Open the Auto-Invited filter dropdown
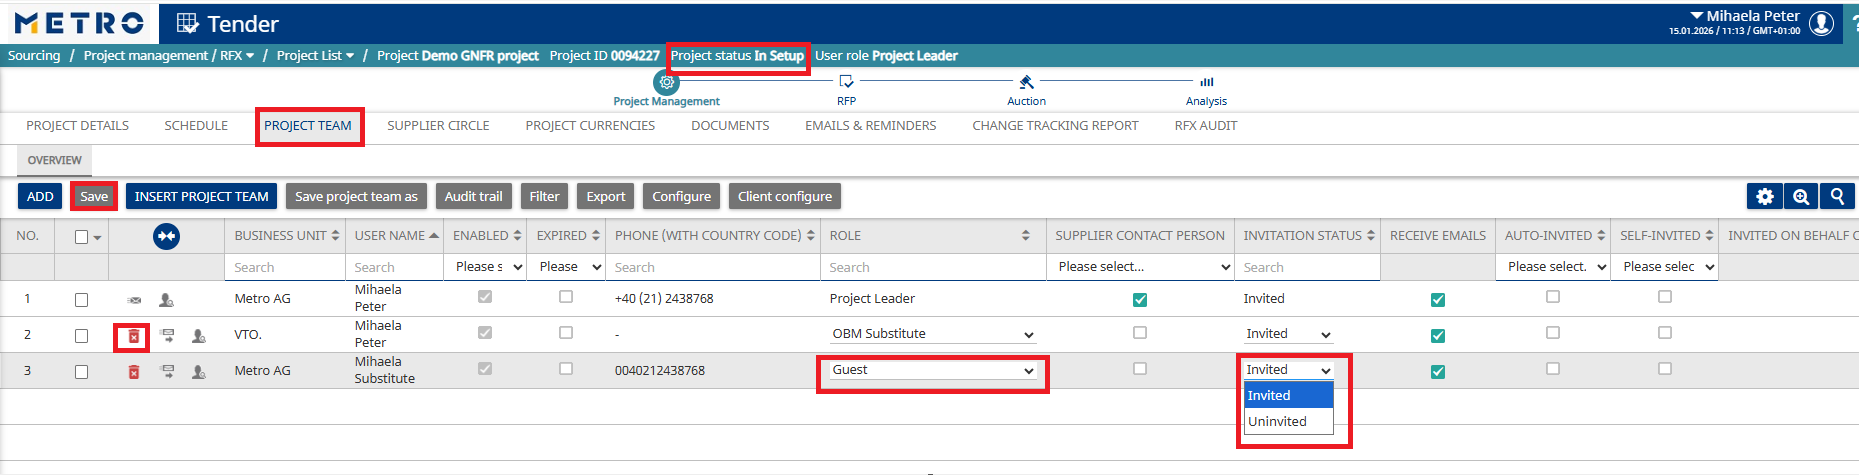This screenshot has width=1859, height=475. click(1556, 267)
